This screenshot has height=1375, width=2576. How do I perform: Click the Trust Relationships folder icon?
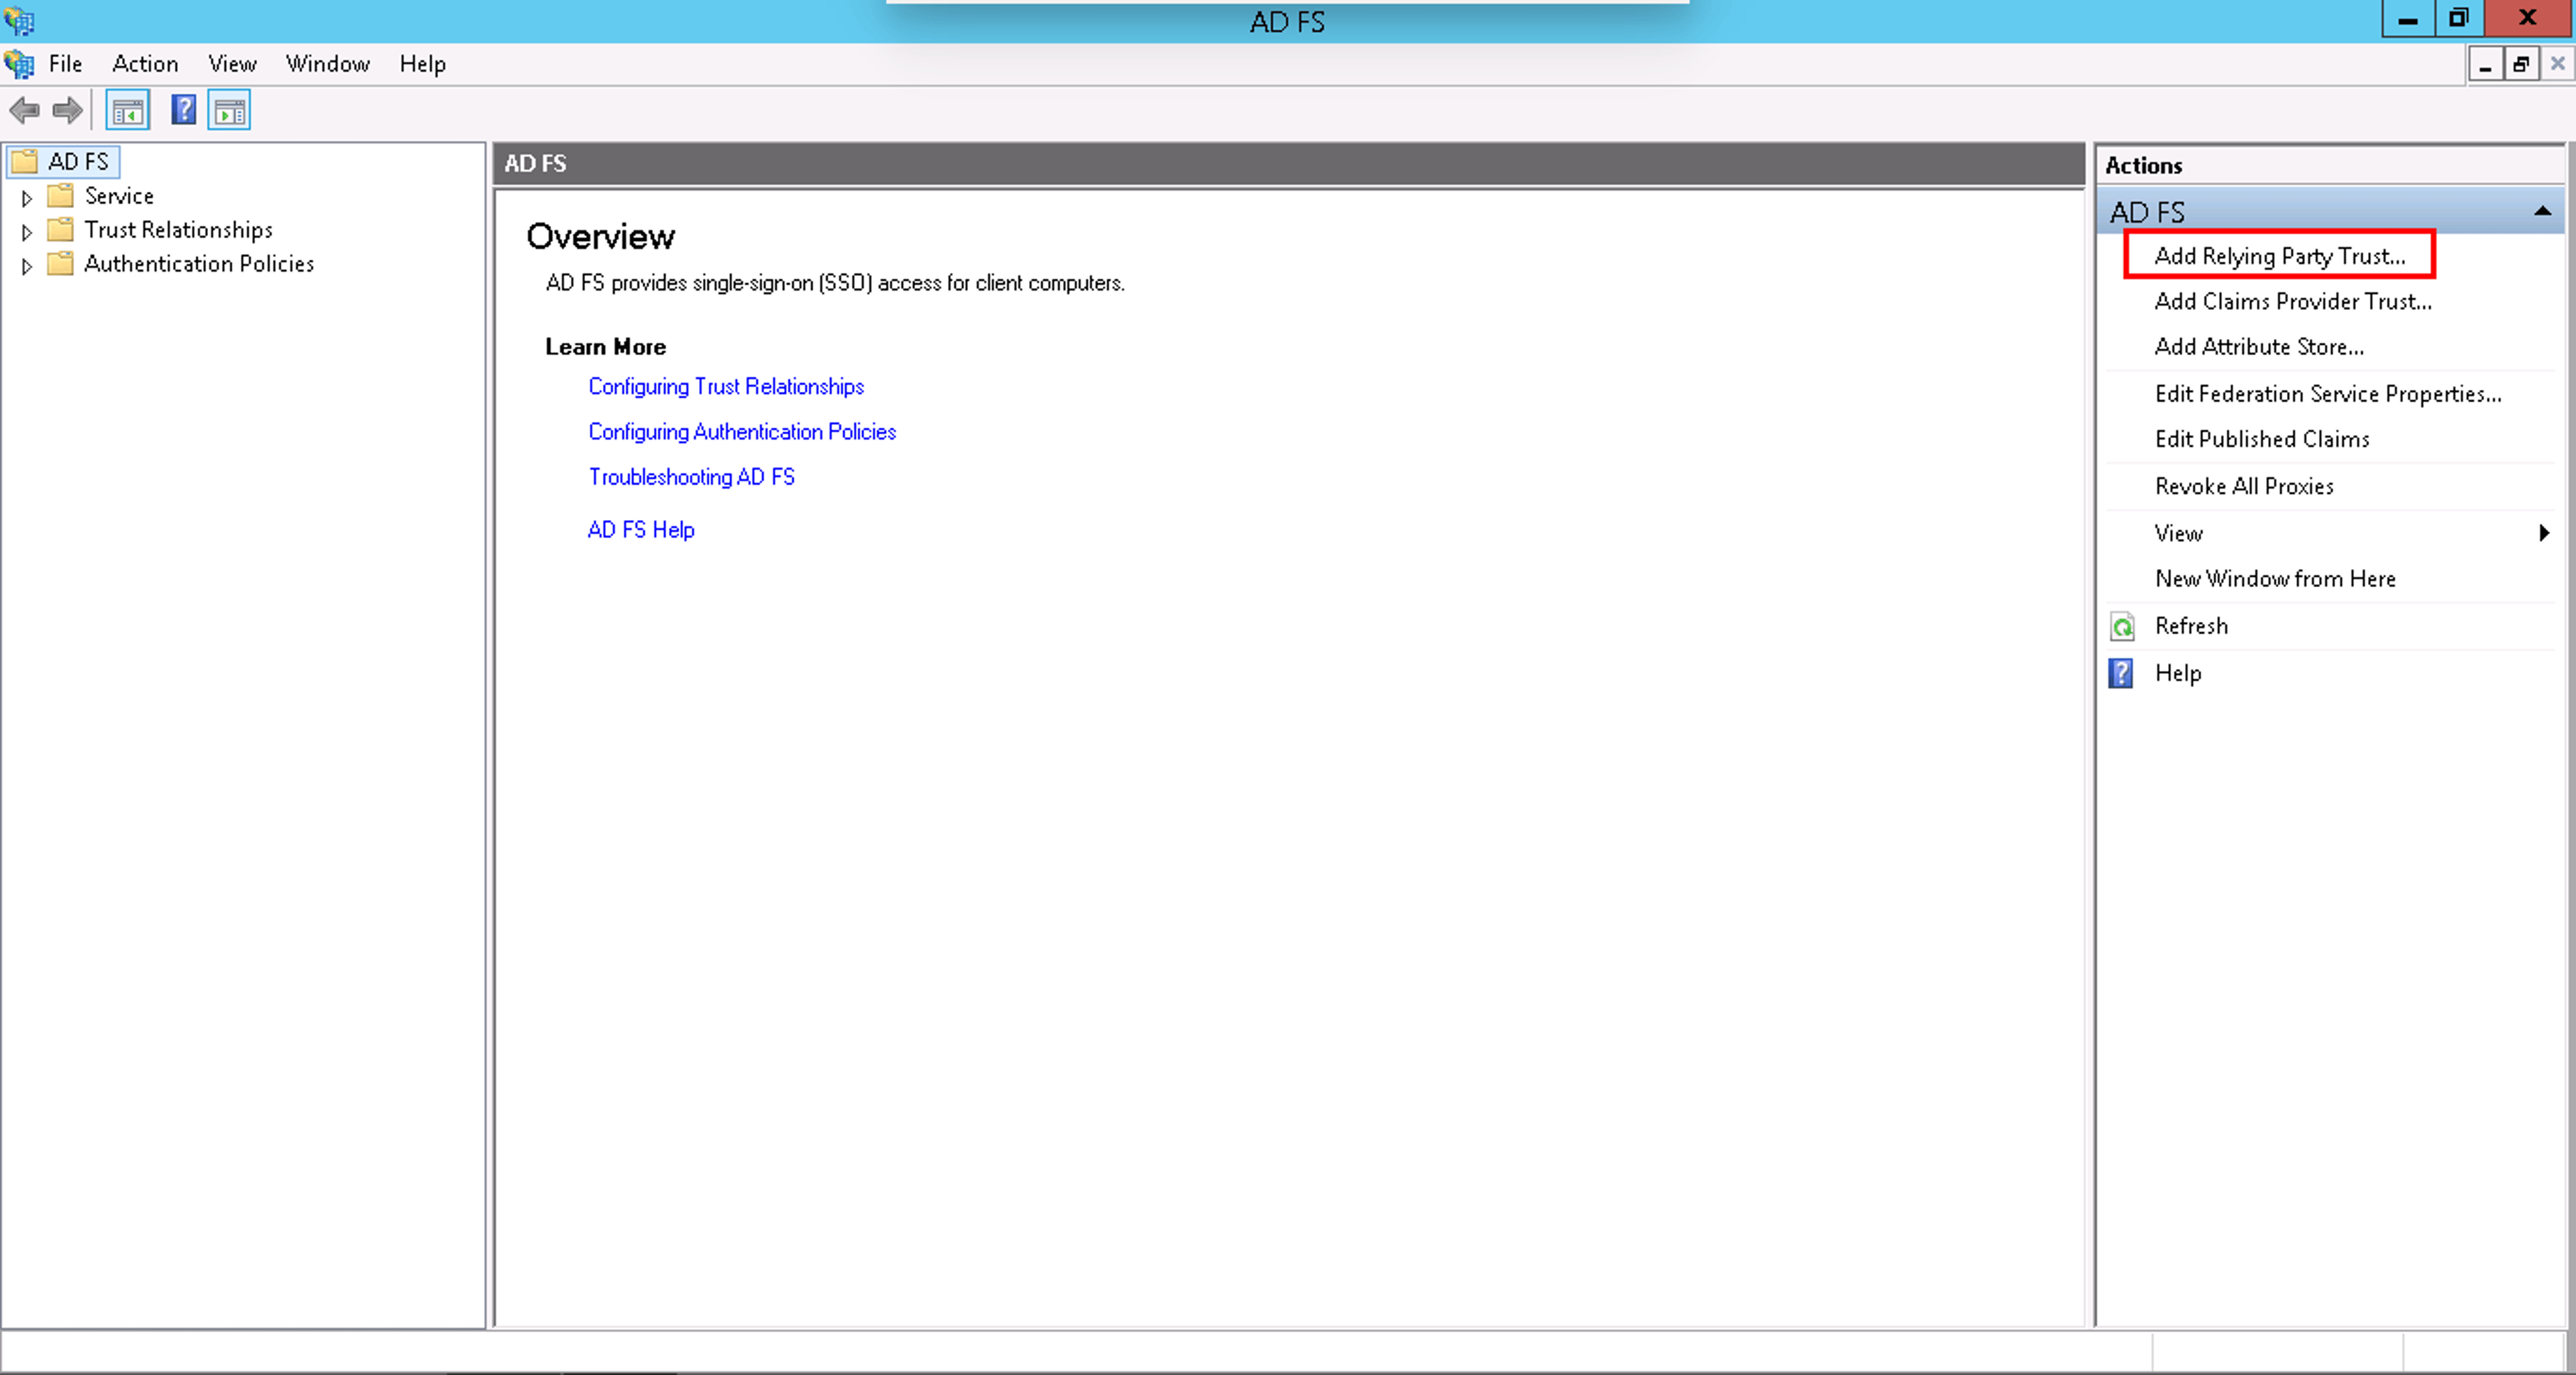point(61,229)
